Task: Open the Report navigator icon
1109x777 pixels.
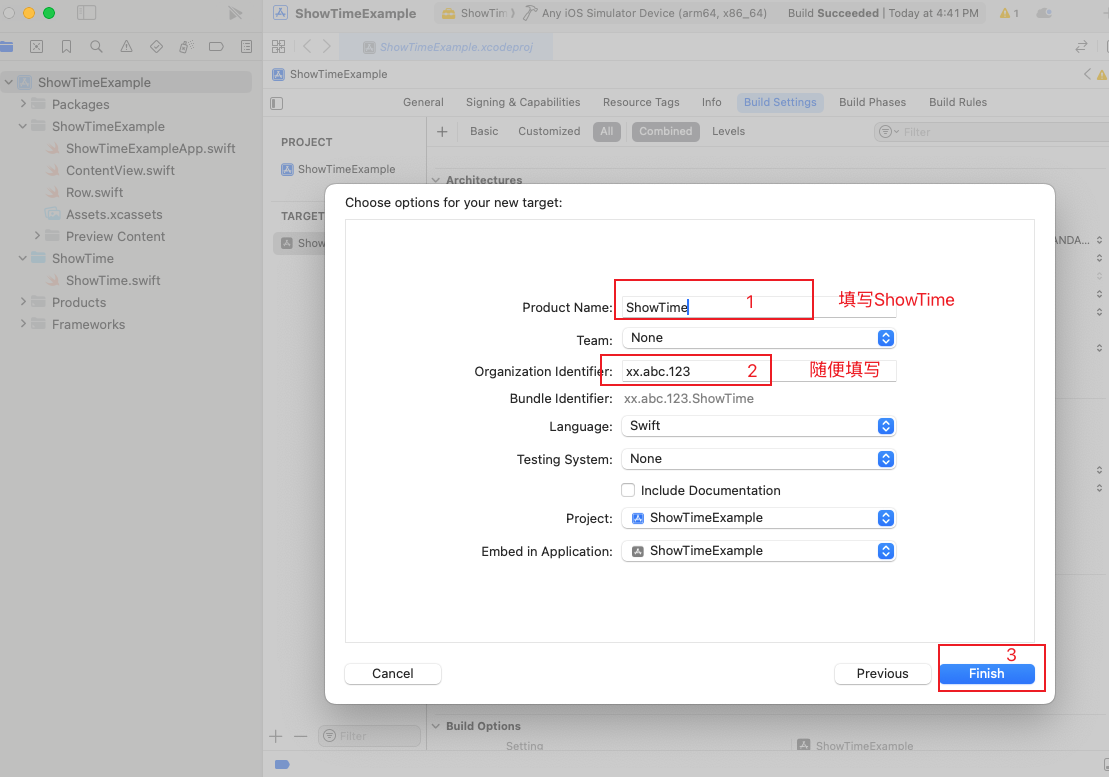Action: (x=246, y=47)
